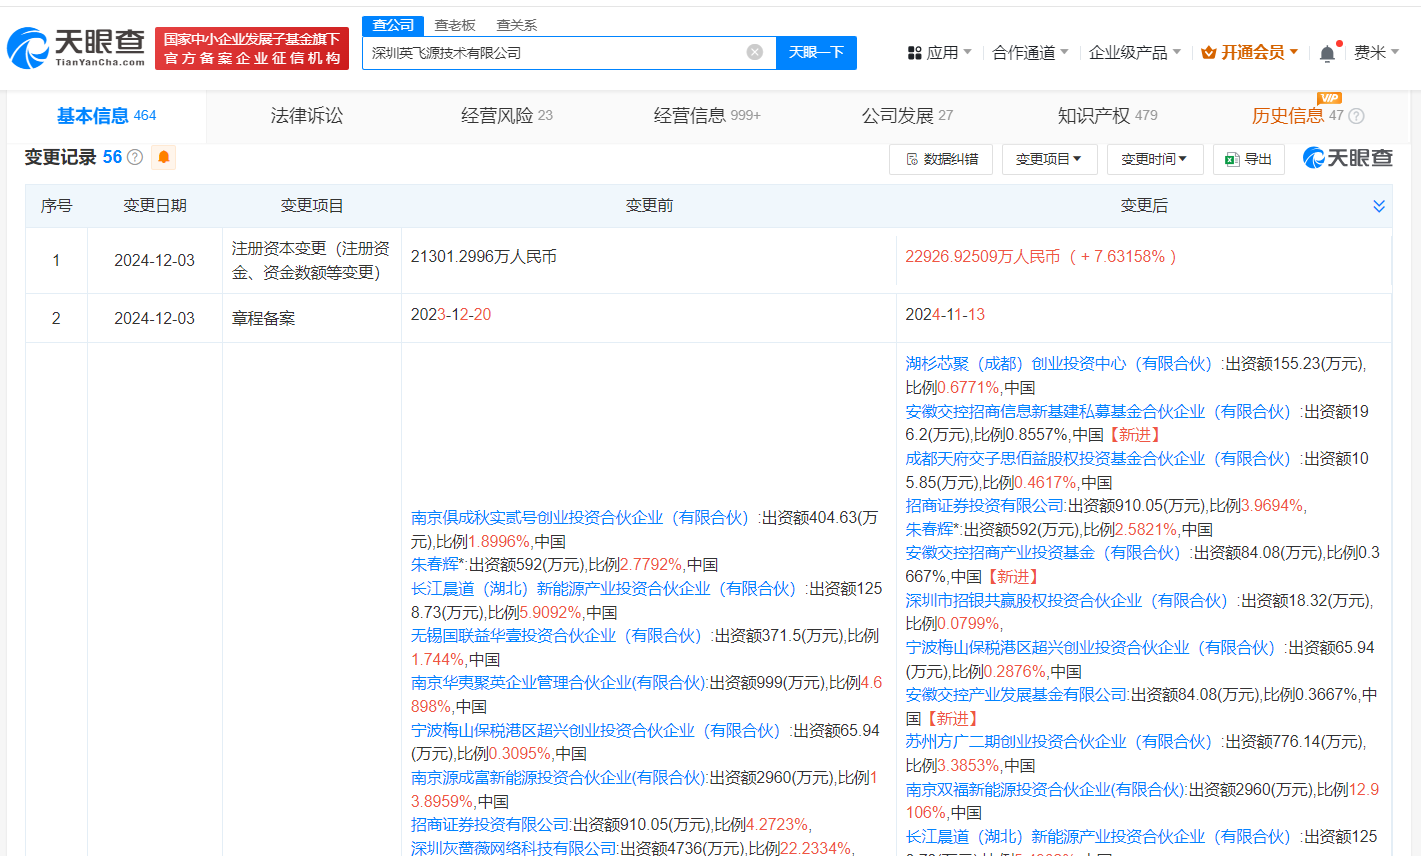This screenshot has height=856, width=1421.
Task: Open the 苏州方广二期创业投资合伙企业 link
Action: (x=1059, y=742)
